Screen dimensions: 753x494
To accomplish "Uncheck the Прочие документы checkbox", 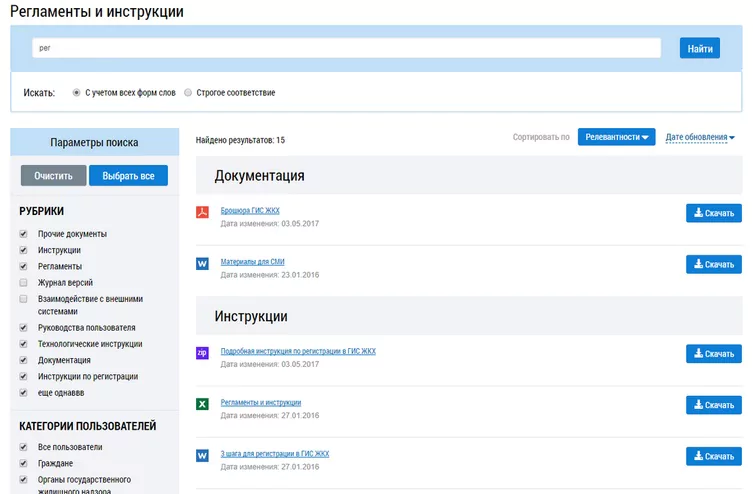I will click(x=23, y=234).
